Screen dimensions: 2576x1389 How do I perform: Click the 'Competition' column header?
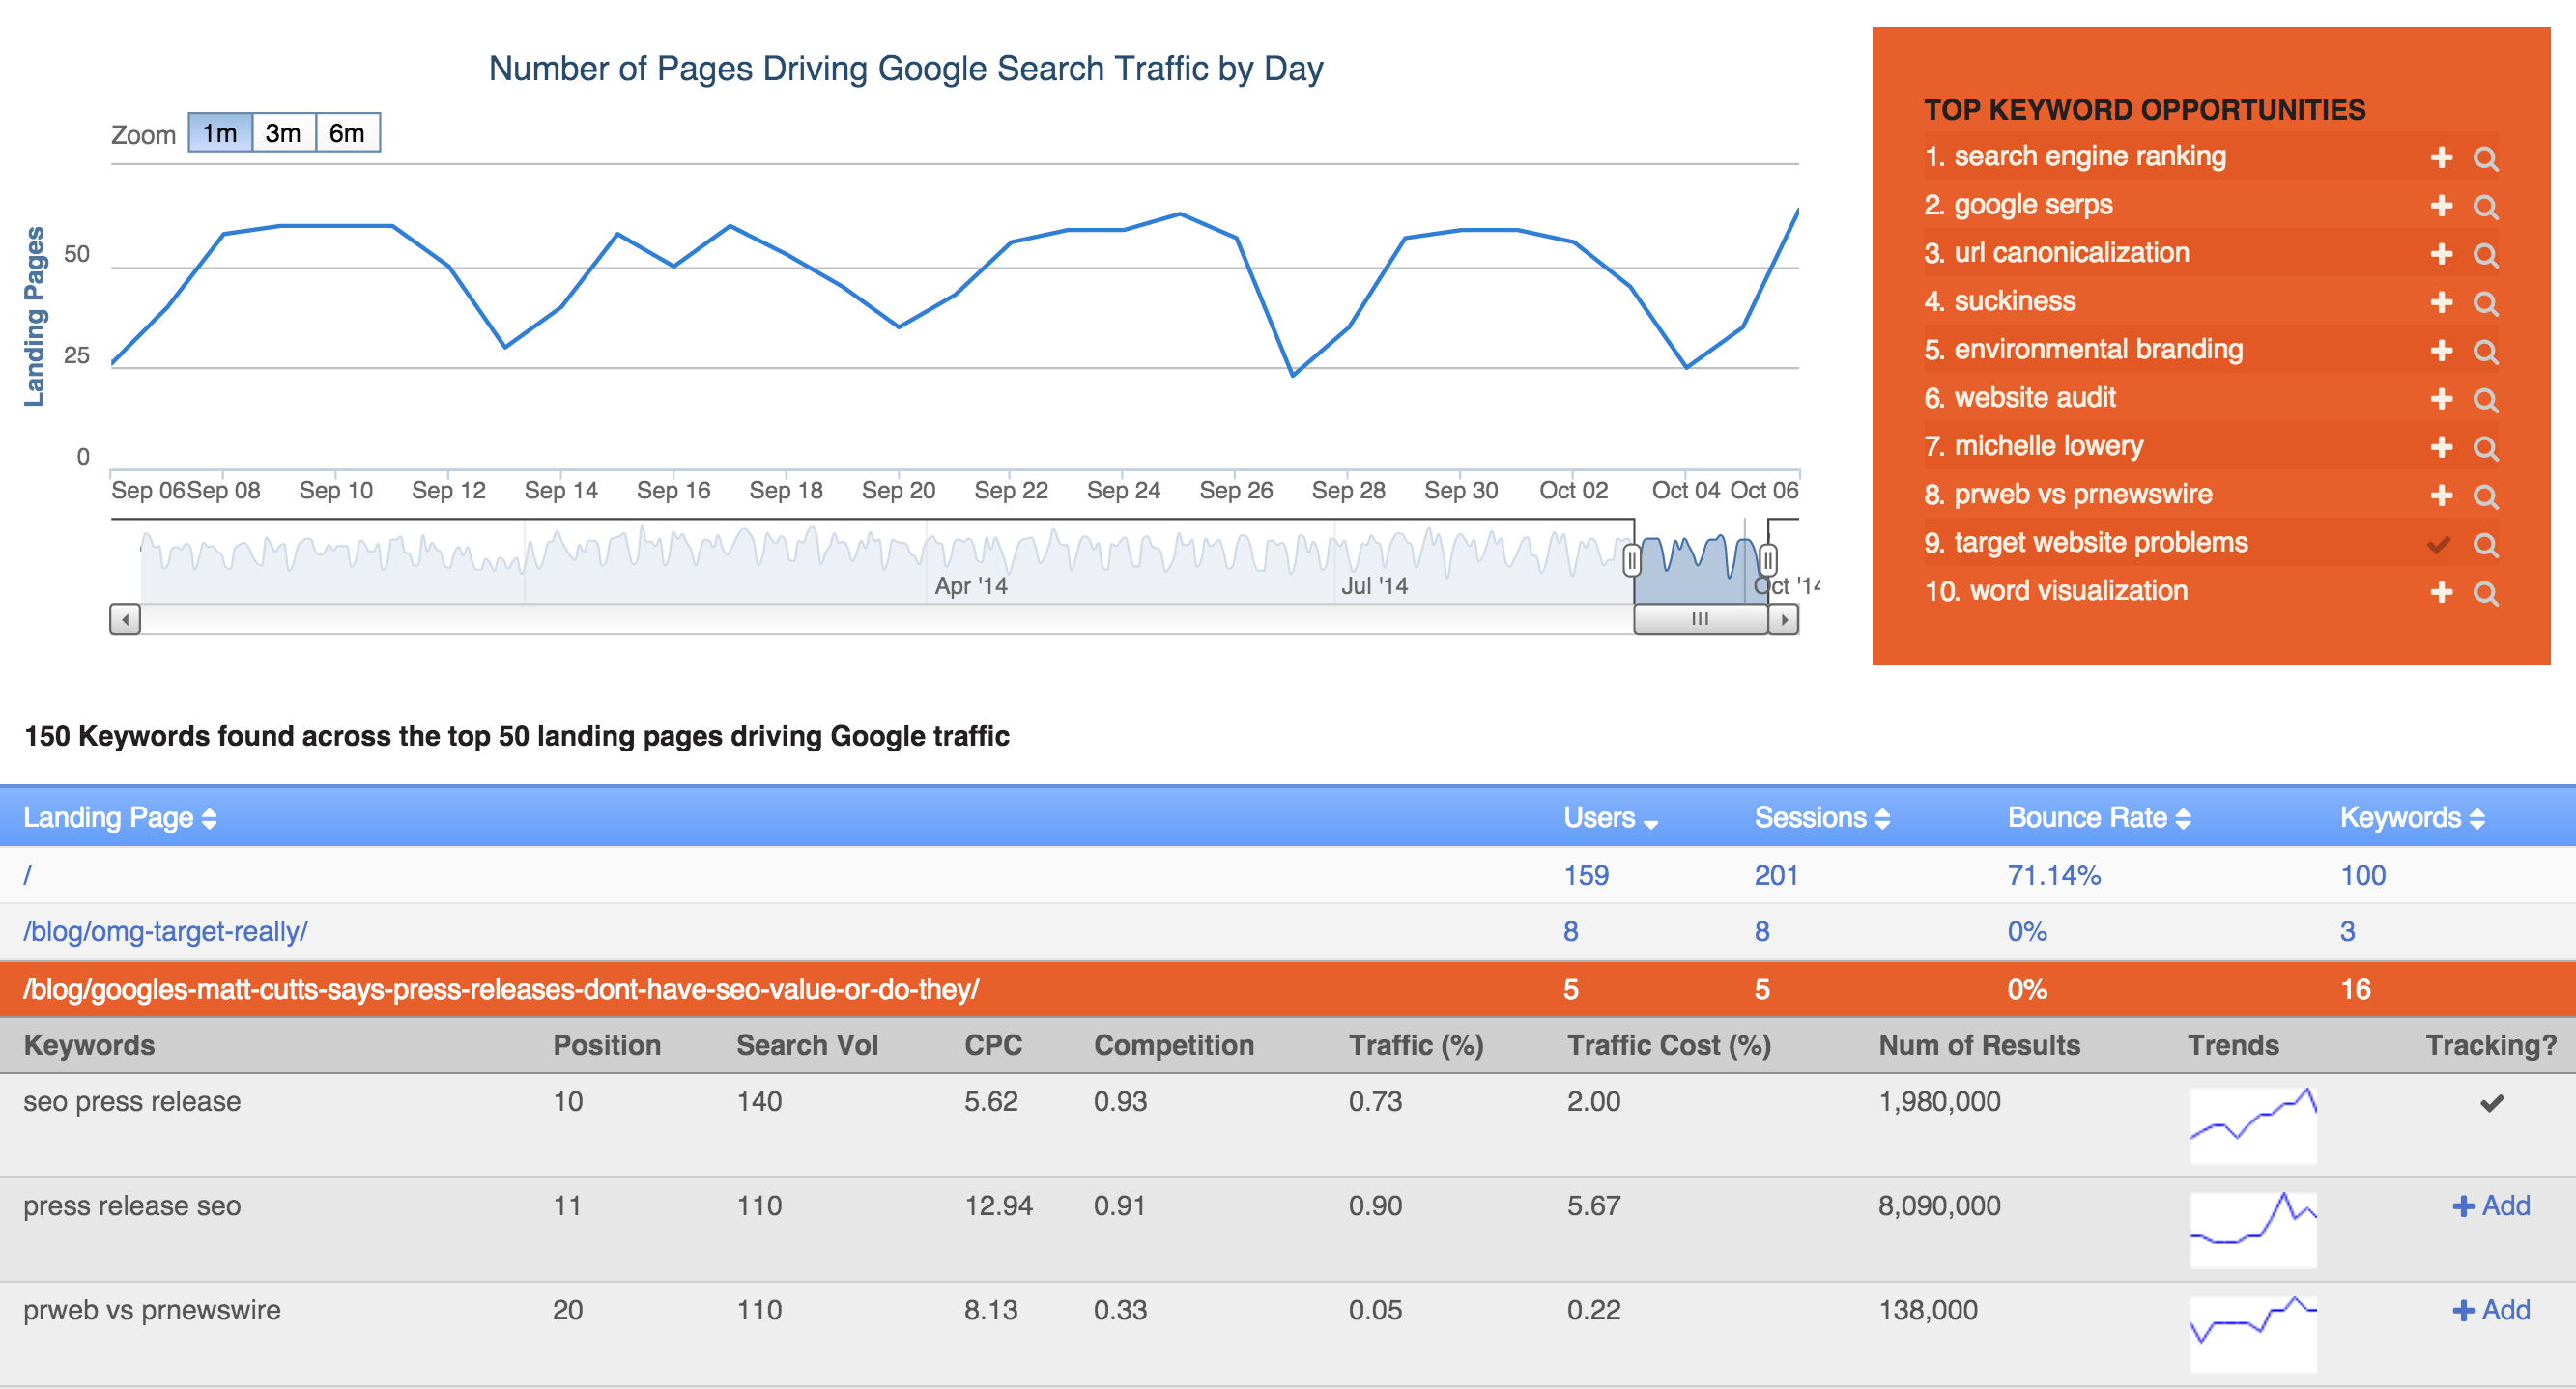(1173, 1045)
